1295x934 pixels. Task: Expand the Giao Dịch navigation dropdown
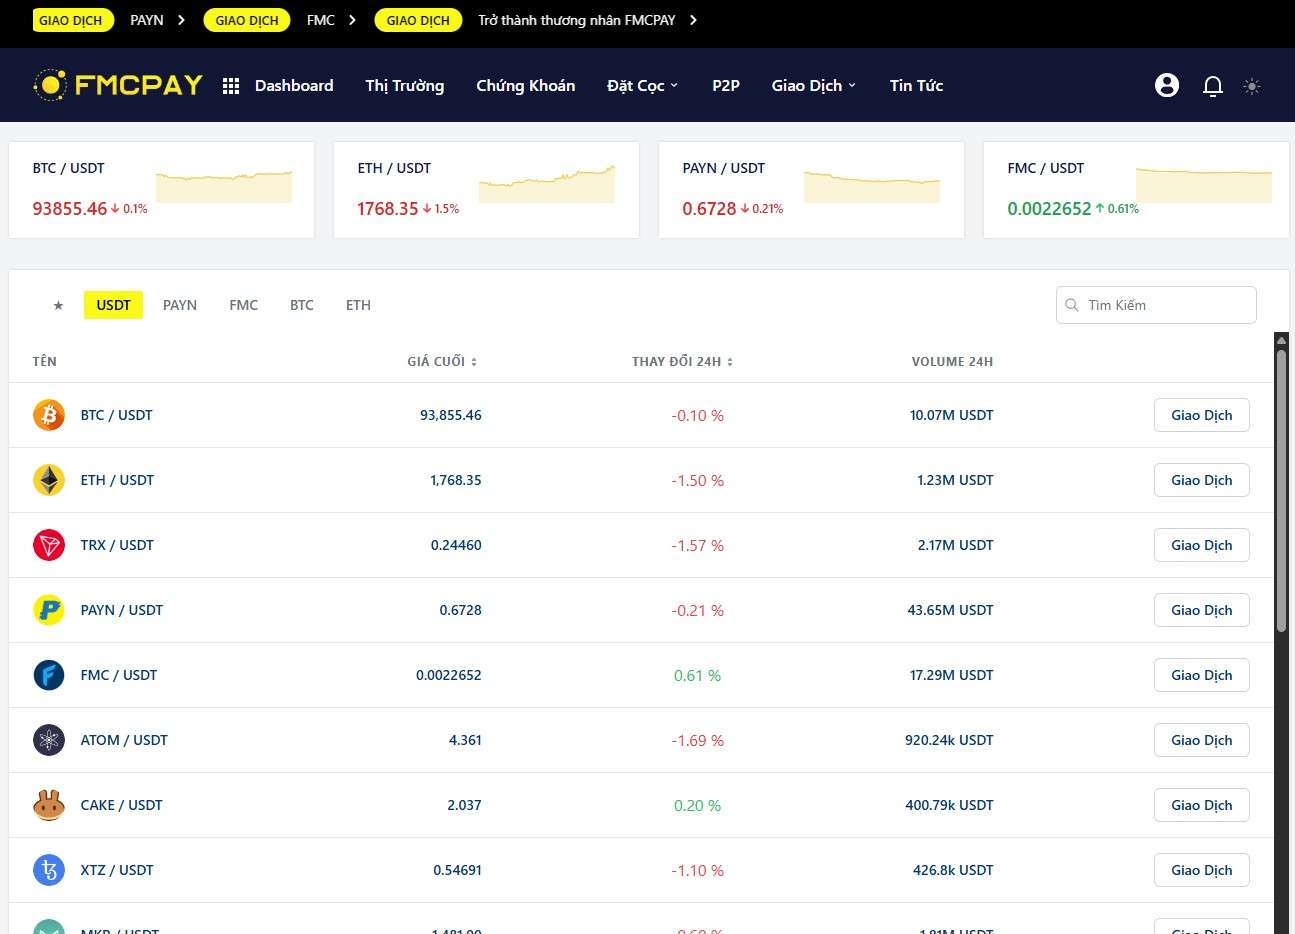[x=813, y=86]
